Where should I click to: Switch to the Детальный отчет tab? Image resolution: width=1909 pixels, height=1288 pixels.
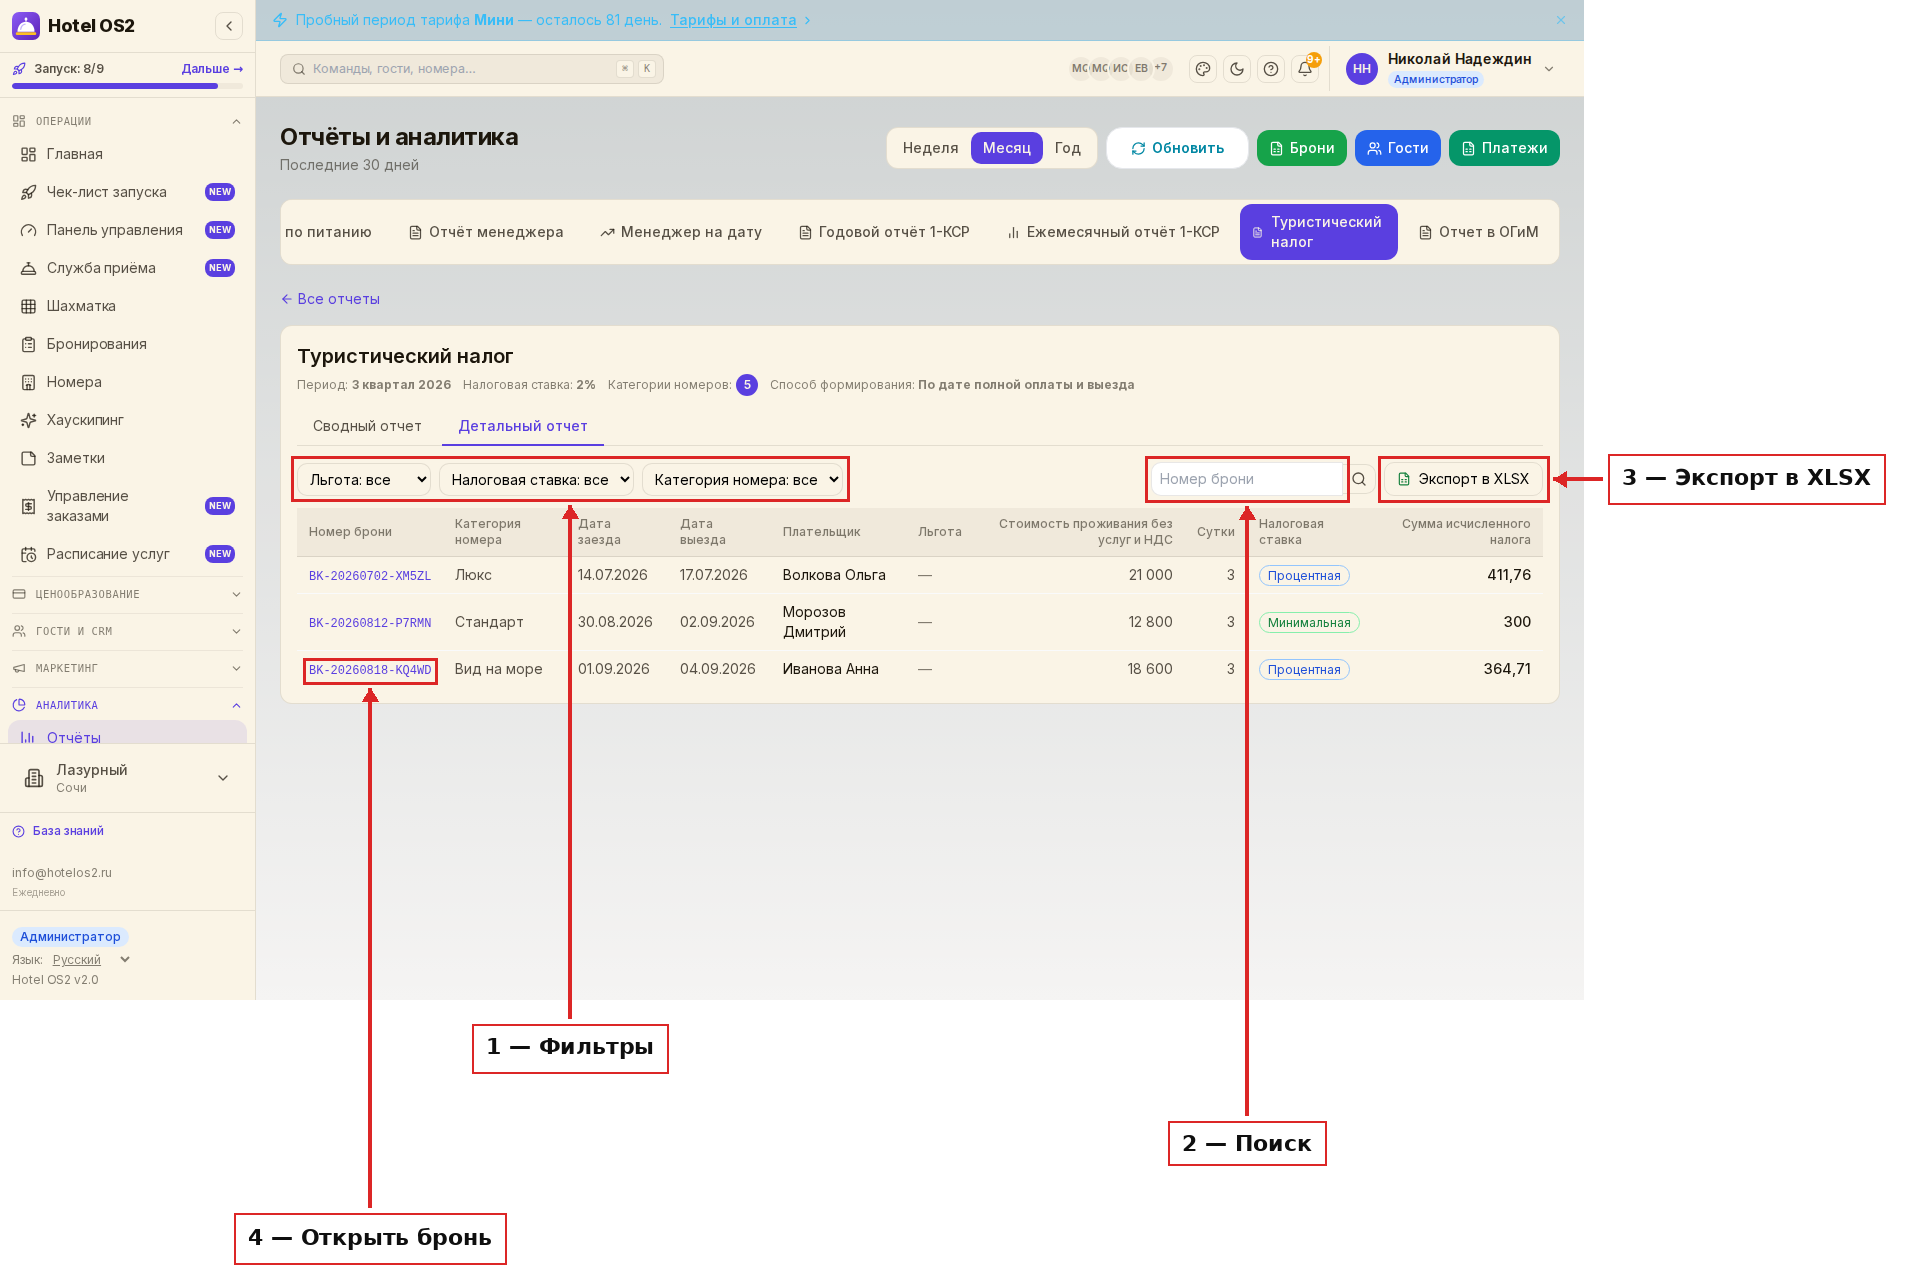(523, 426)
